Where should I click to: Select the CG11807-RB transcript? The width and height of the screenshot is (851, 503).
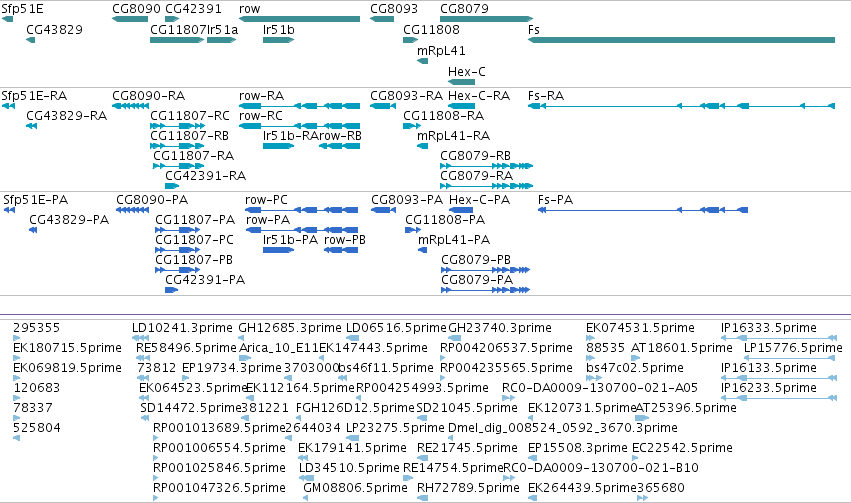(177, 146)
